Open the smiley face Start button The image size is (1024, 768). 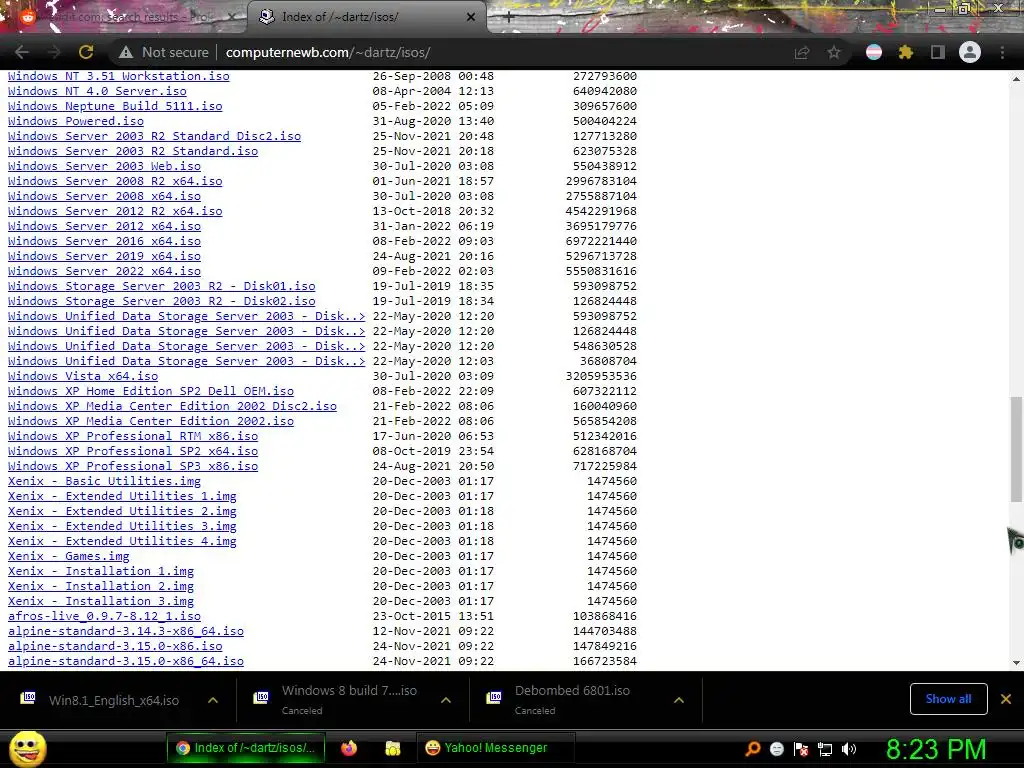pyautogui.click(x=27, y=748)
